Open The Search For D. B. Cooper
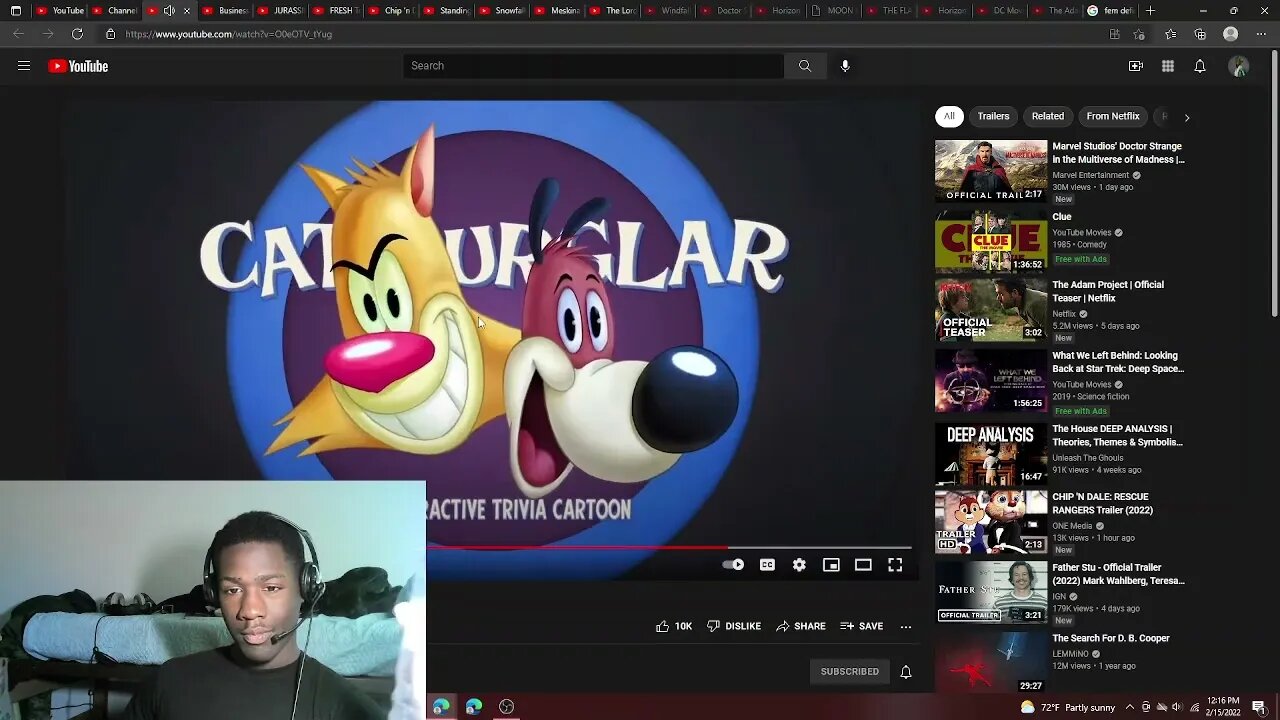1280x720 pixels. tap(1111, 638)
